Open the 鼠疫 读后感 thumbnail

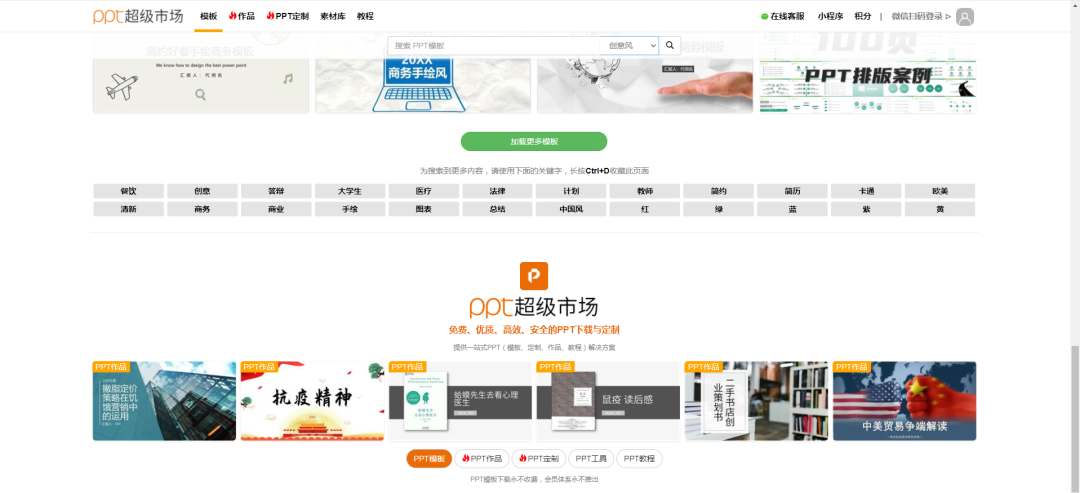coord(608,401)
